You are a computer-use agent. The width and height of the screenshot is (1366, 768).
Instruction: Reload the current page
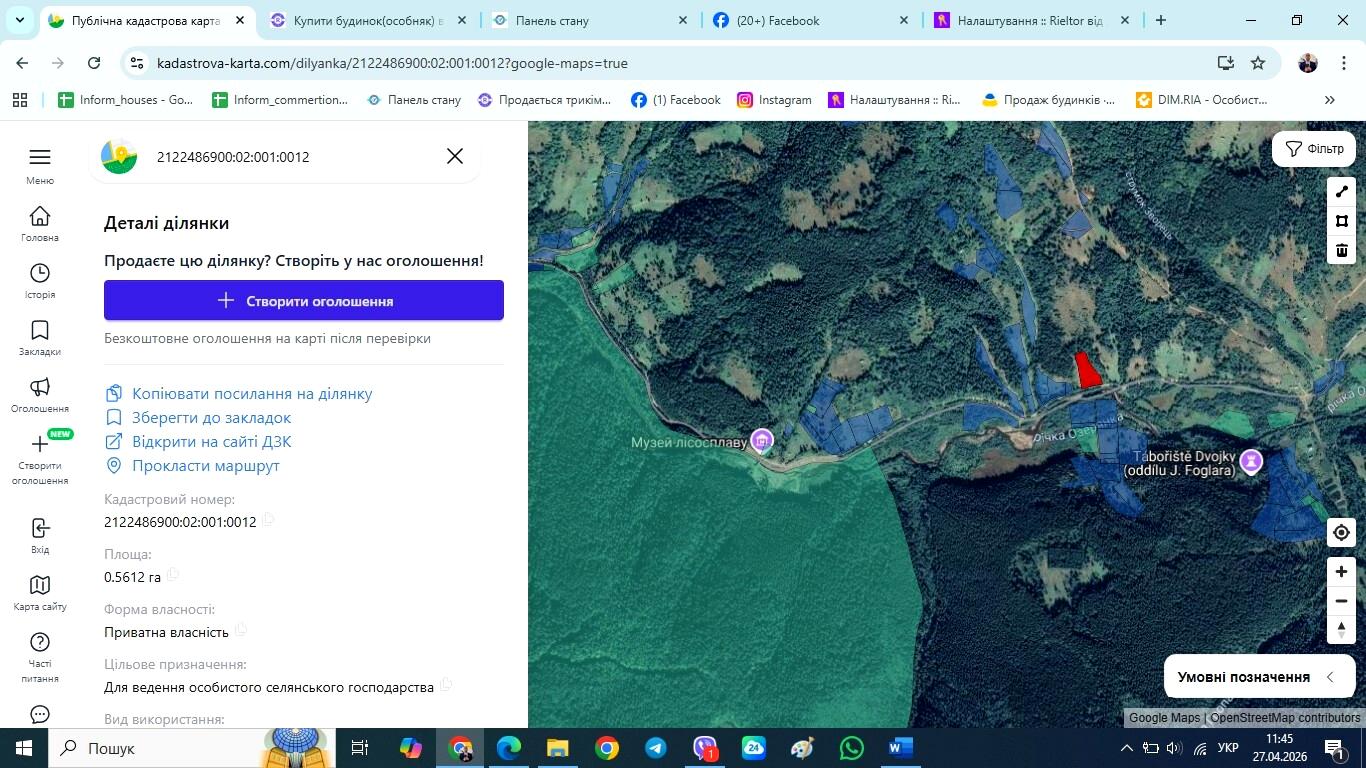94,63
